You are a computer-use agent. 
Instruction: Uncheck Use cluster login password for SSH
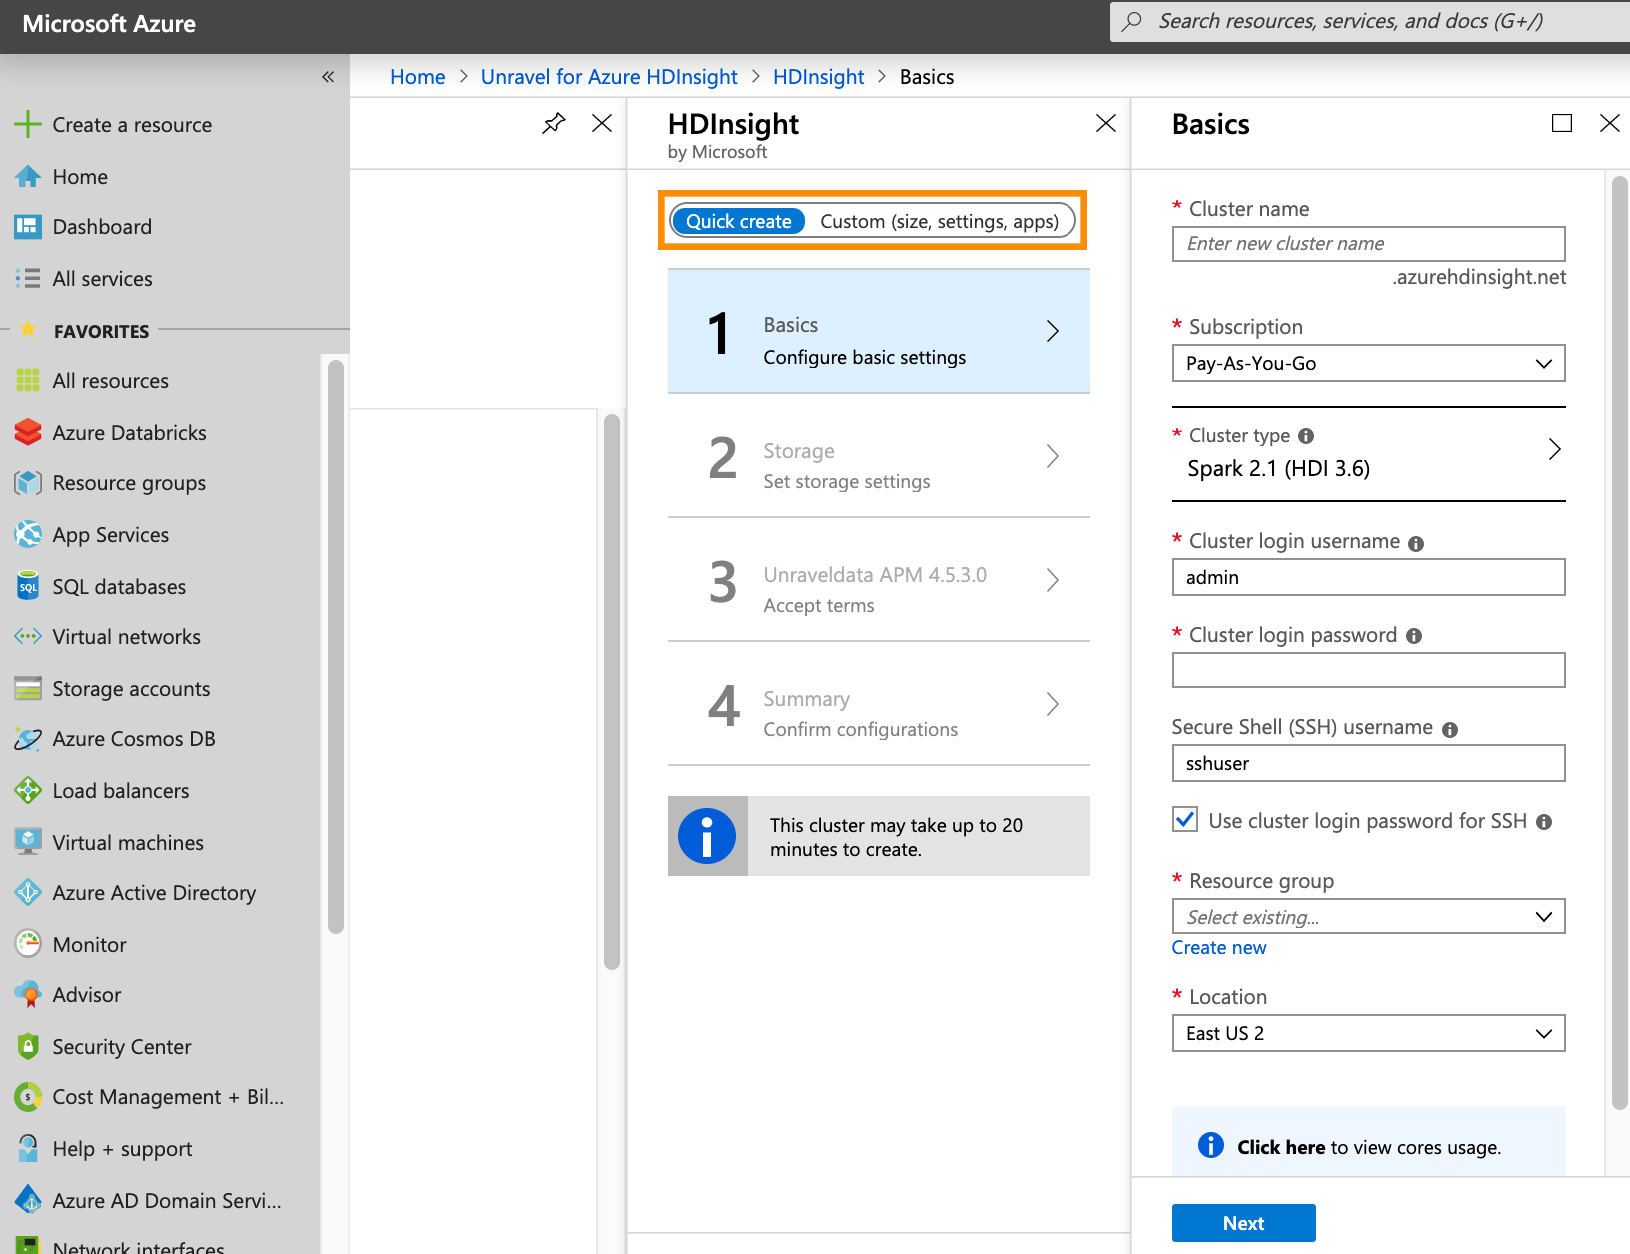tap(1185, 819)
